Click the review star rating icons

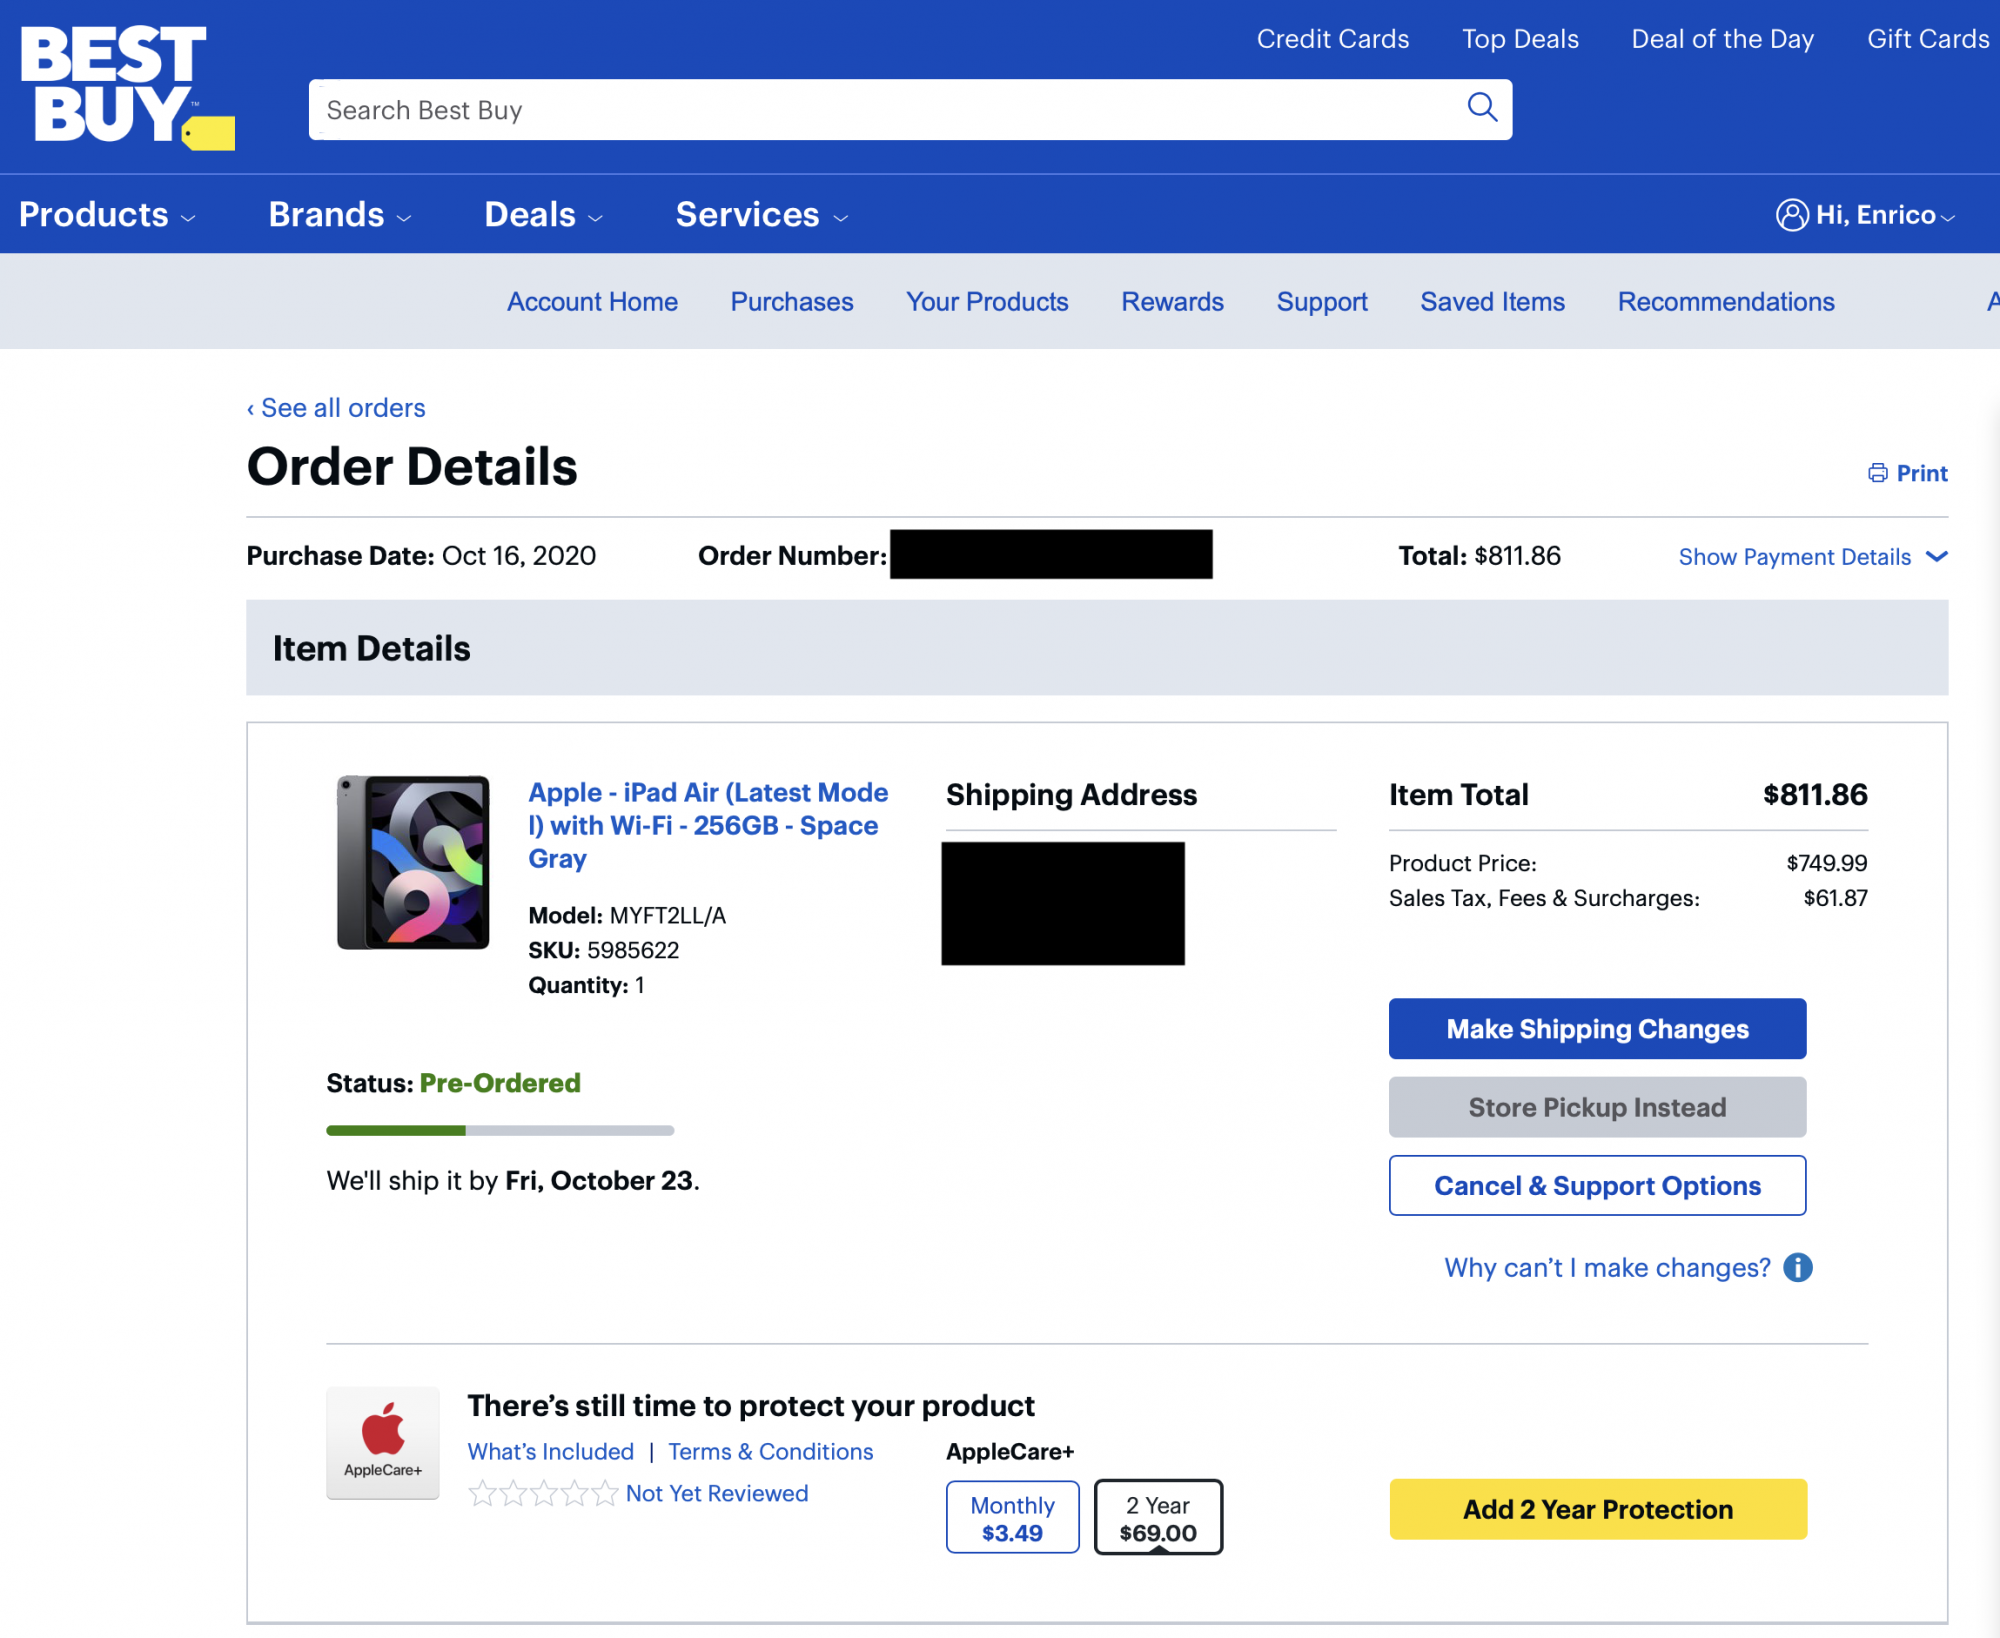543,1493
